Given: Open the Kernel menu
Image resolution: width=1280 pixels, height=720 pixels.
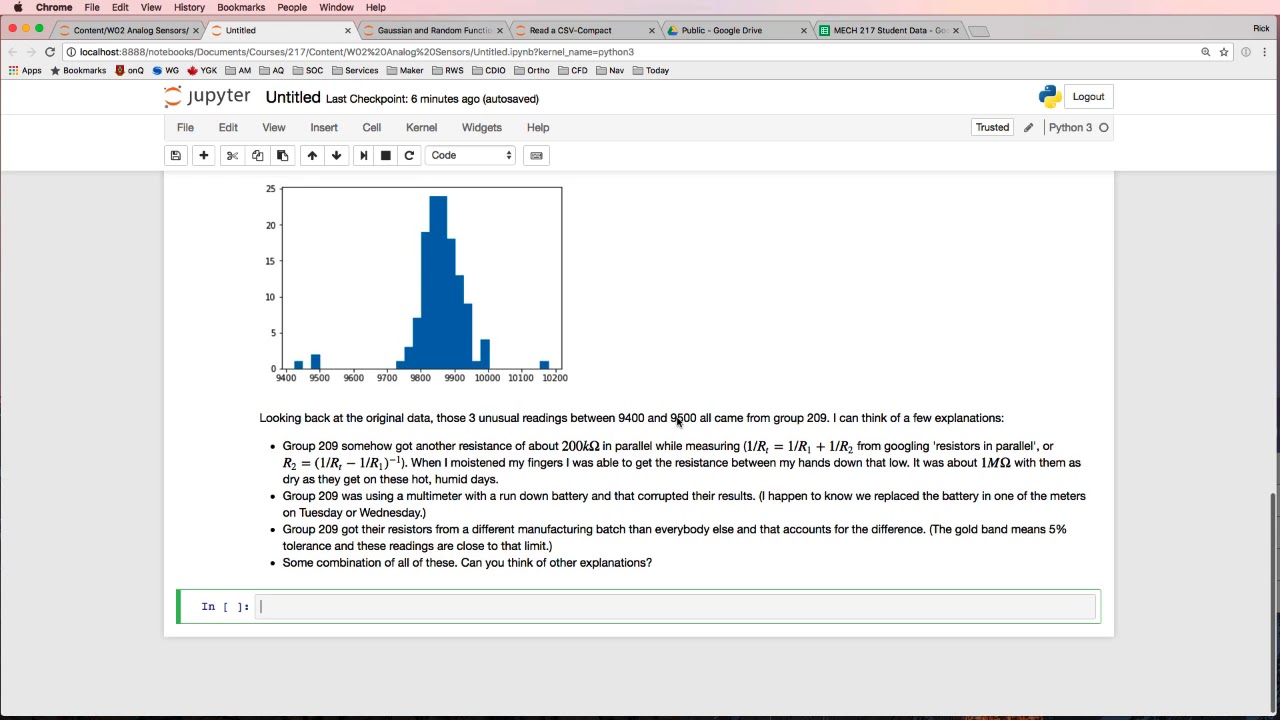Looking at the screenshot, I should click(421, 127).
